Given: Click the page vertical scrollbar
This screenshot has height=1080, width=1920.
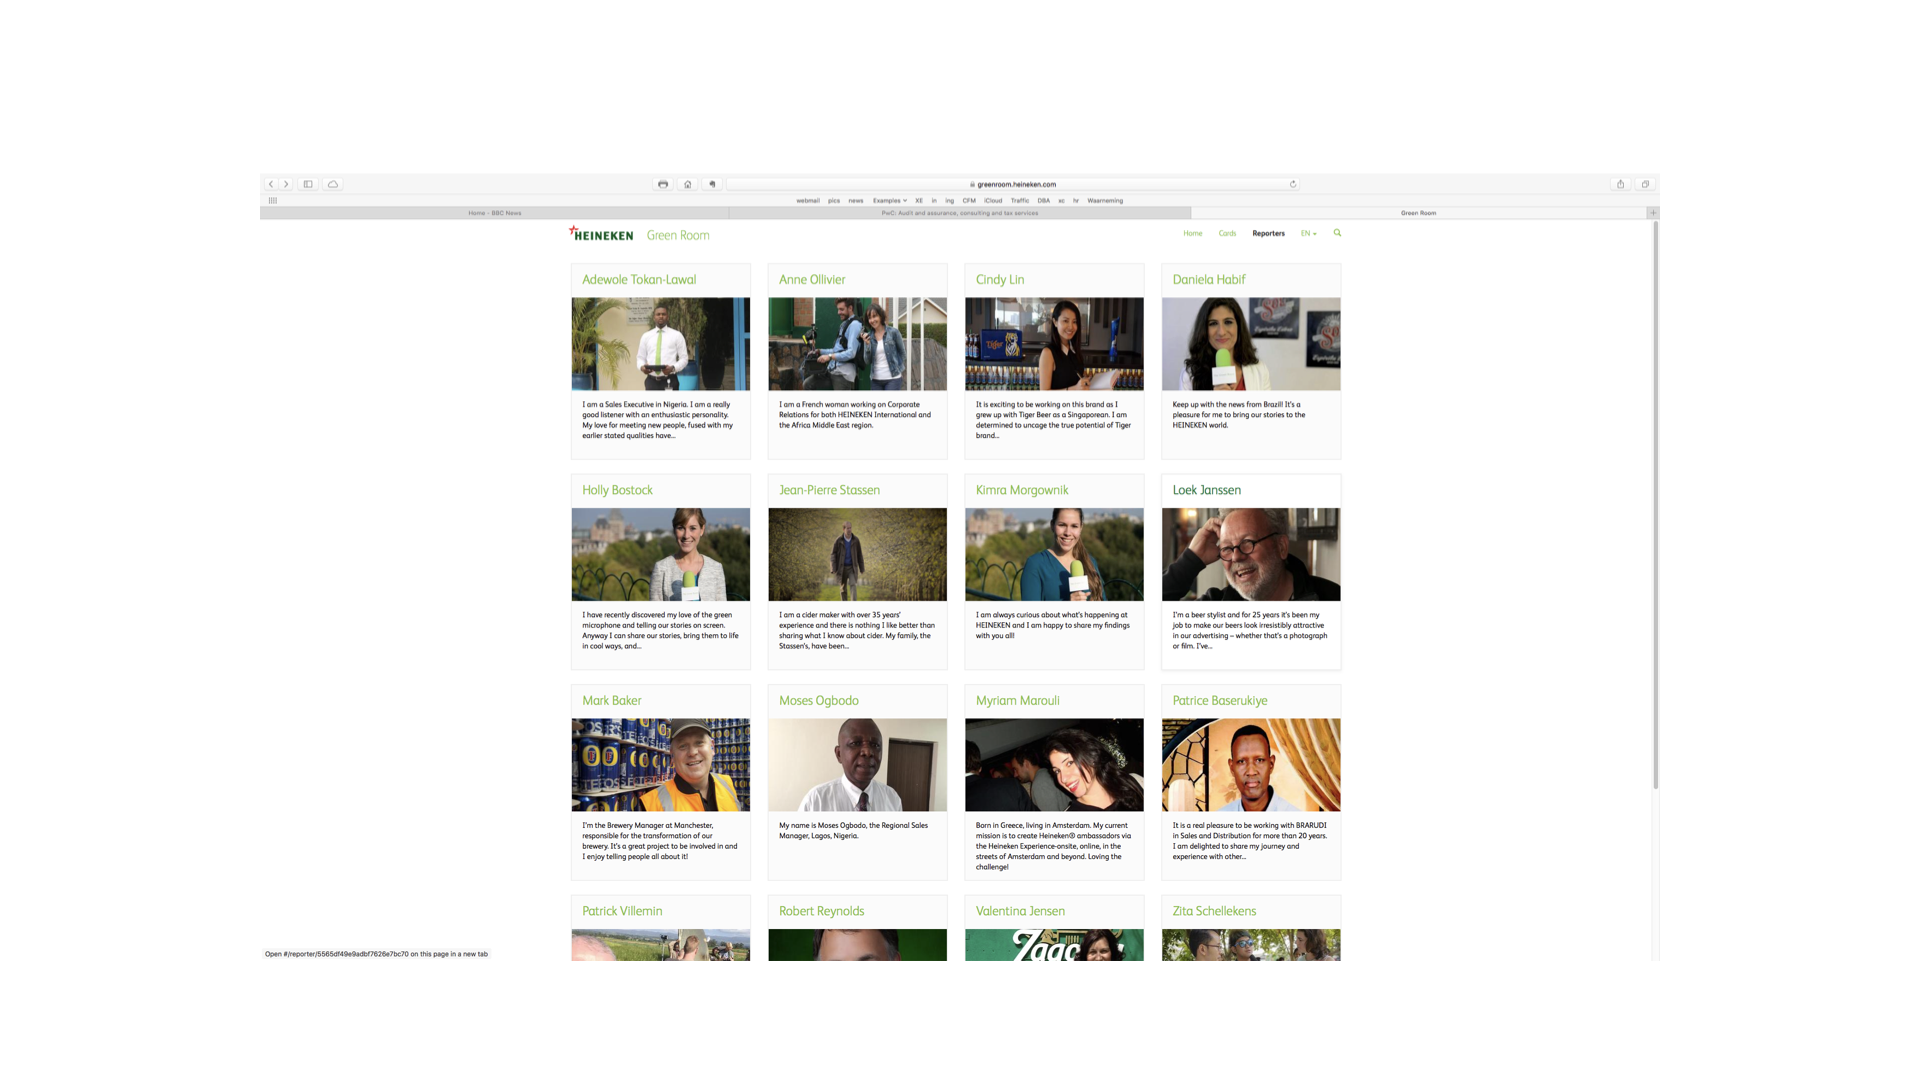Looking at the screenshot, I should [x=1655, y=500].
